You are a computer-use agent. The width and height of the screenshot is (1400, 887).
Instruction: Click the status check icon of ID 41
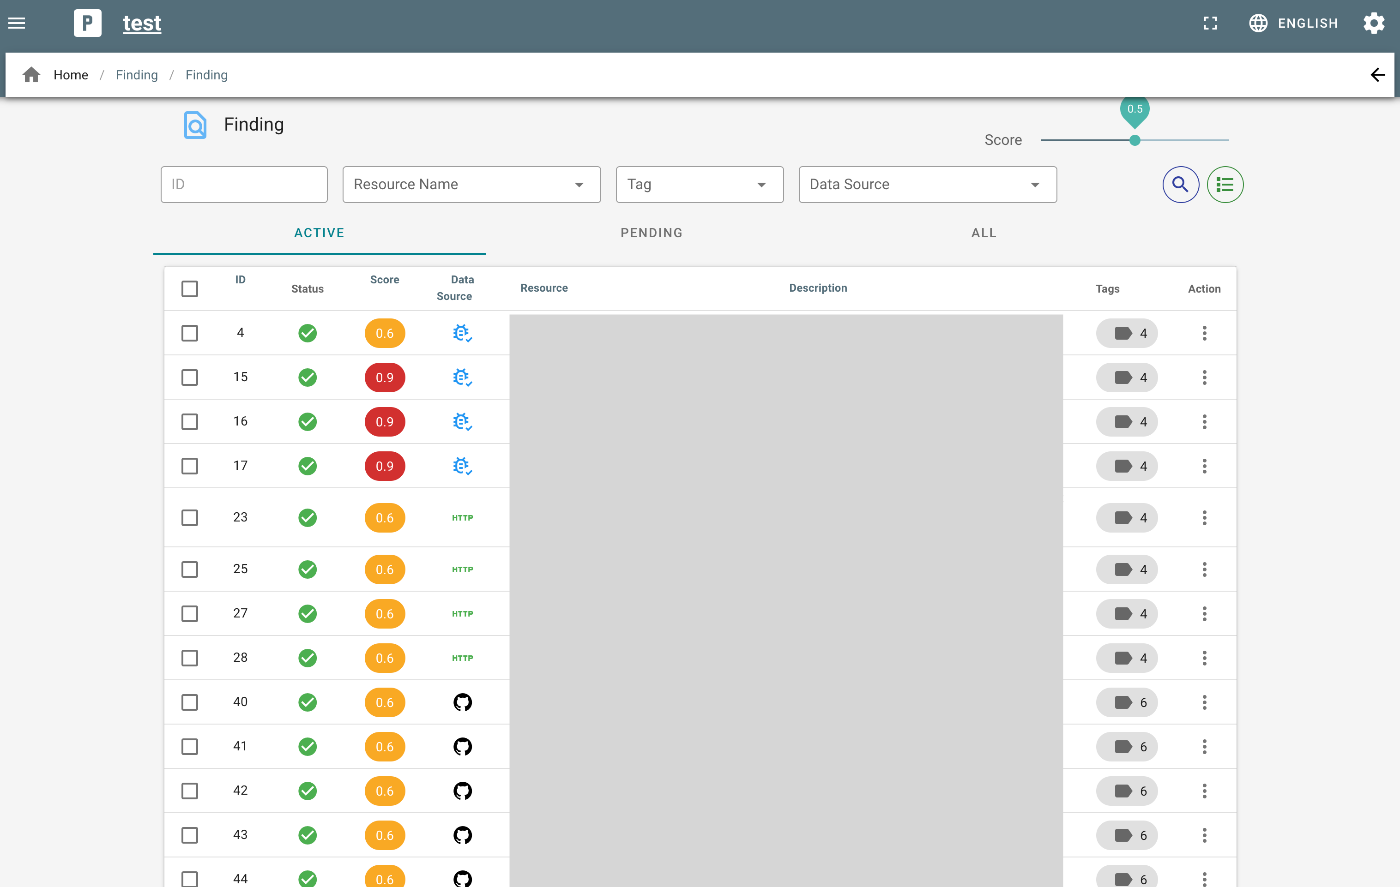(x=308, y=746)
